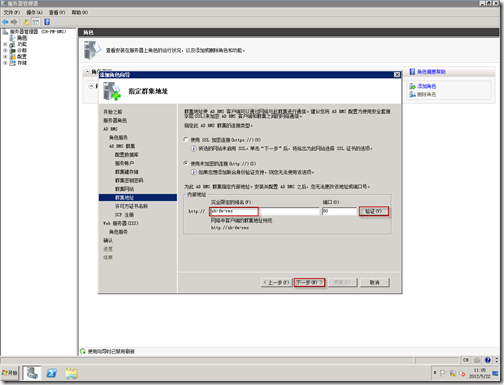This screenshot has height=385, width=504.
Task: Click the Up one level folder icon
Action: pyautogui.click(x=26, y=22)
